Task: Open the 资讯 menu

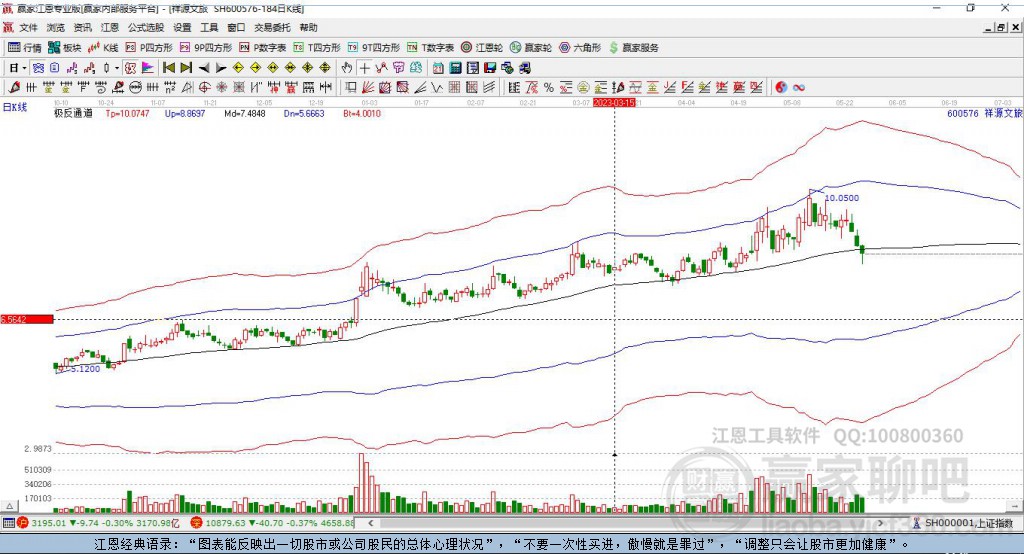Action: [82, 27]
